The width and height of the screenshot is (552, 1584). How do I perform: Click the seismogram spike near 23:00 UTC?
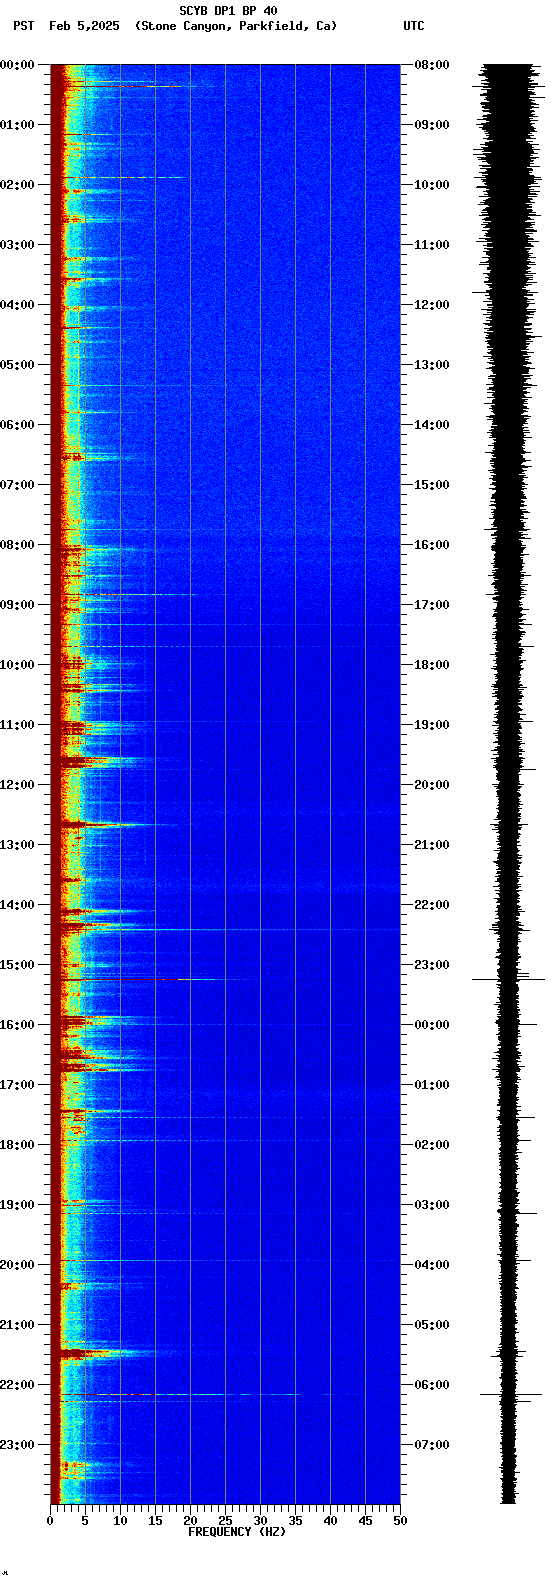pos(508,980)
